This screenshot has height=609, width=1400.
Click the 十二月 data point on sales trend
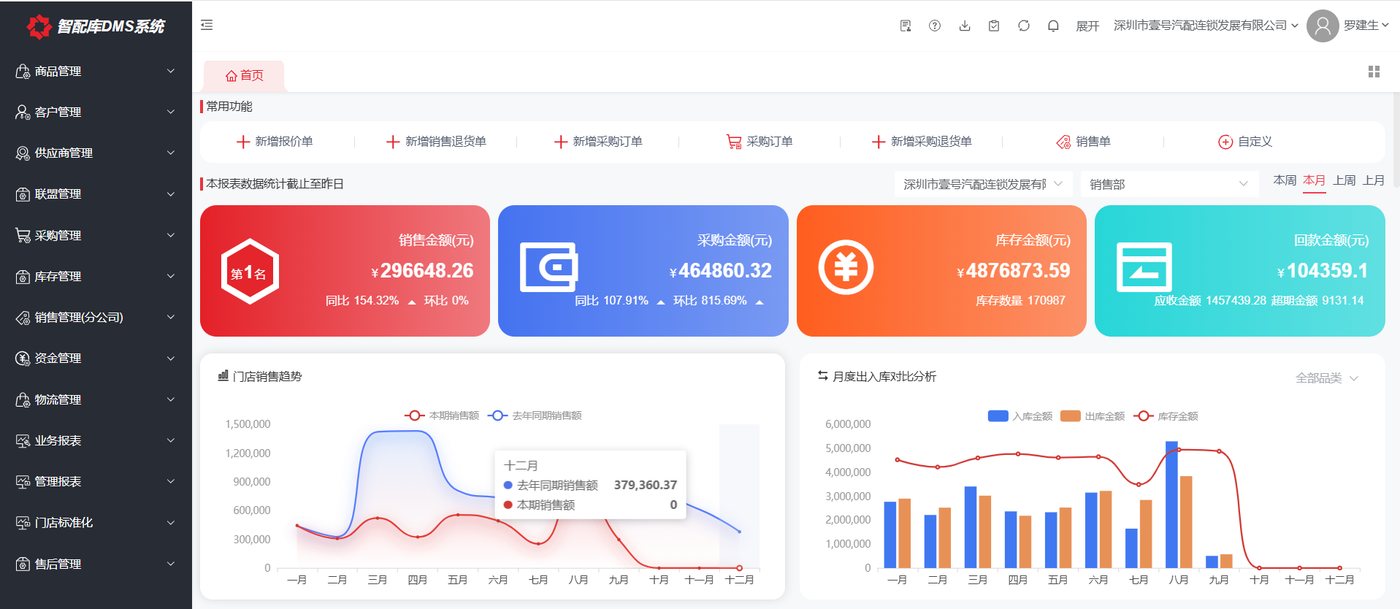(x=739, y=568)
